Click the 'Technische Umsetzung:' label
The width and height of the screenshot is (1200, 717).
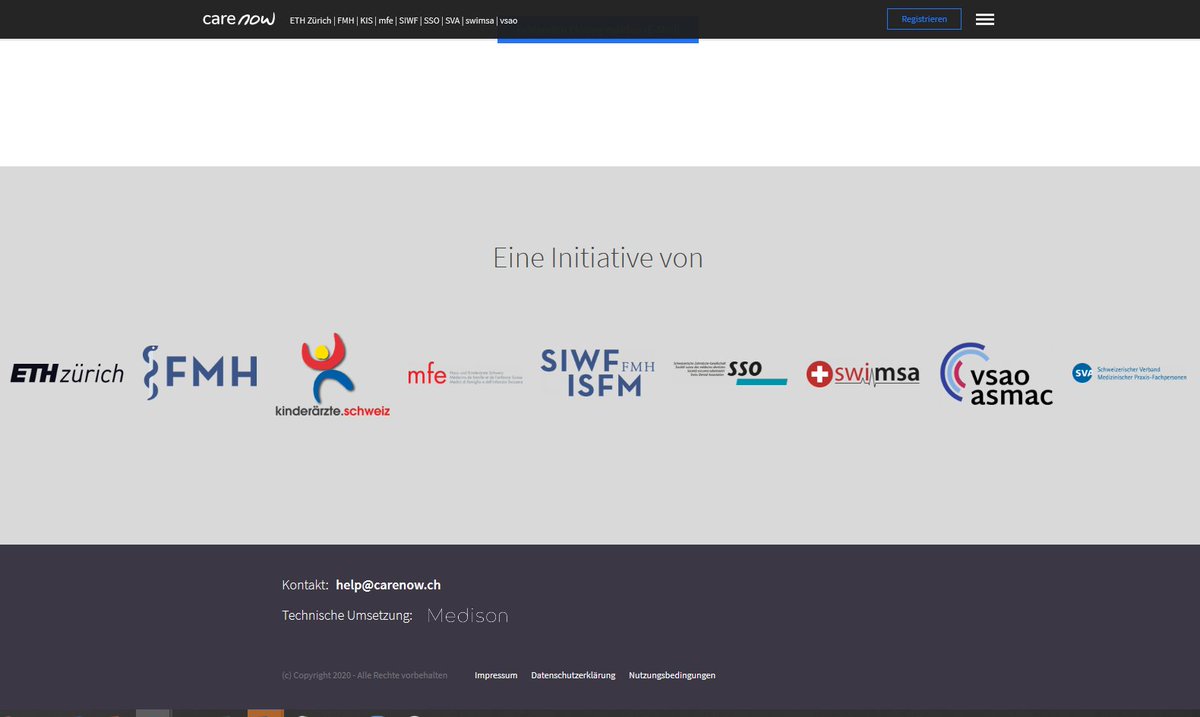(347, 616)
